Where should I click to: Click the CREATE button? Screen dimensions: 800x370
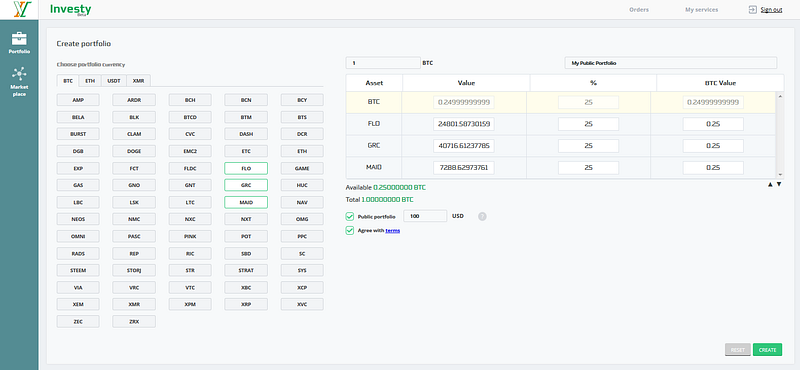pos(767,350)
